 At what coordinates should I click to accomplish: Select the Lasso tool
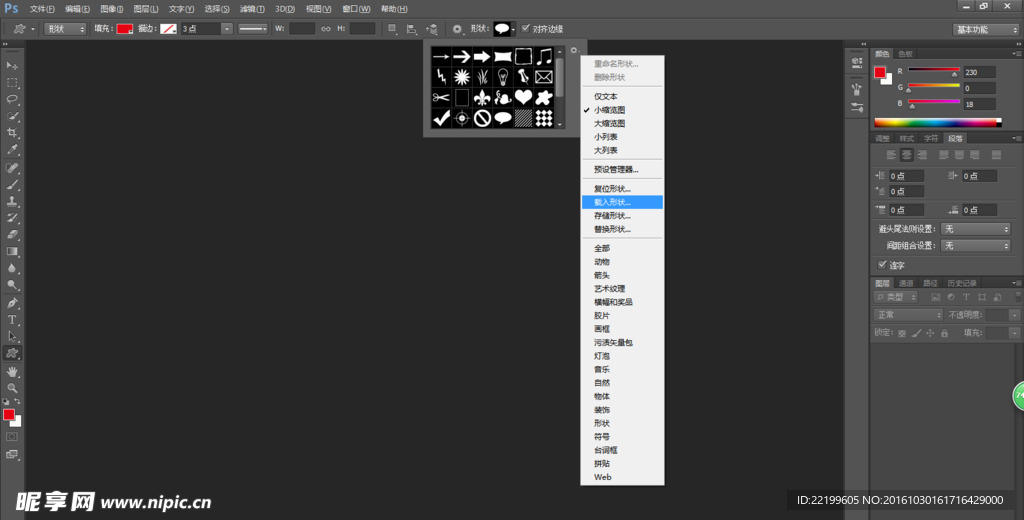(x=13, y=99)
